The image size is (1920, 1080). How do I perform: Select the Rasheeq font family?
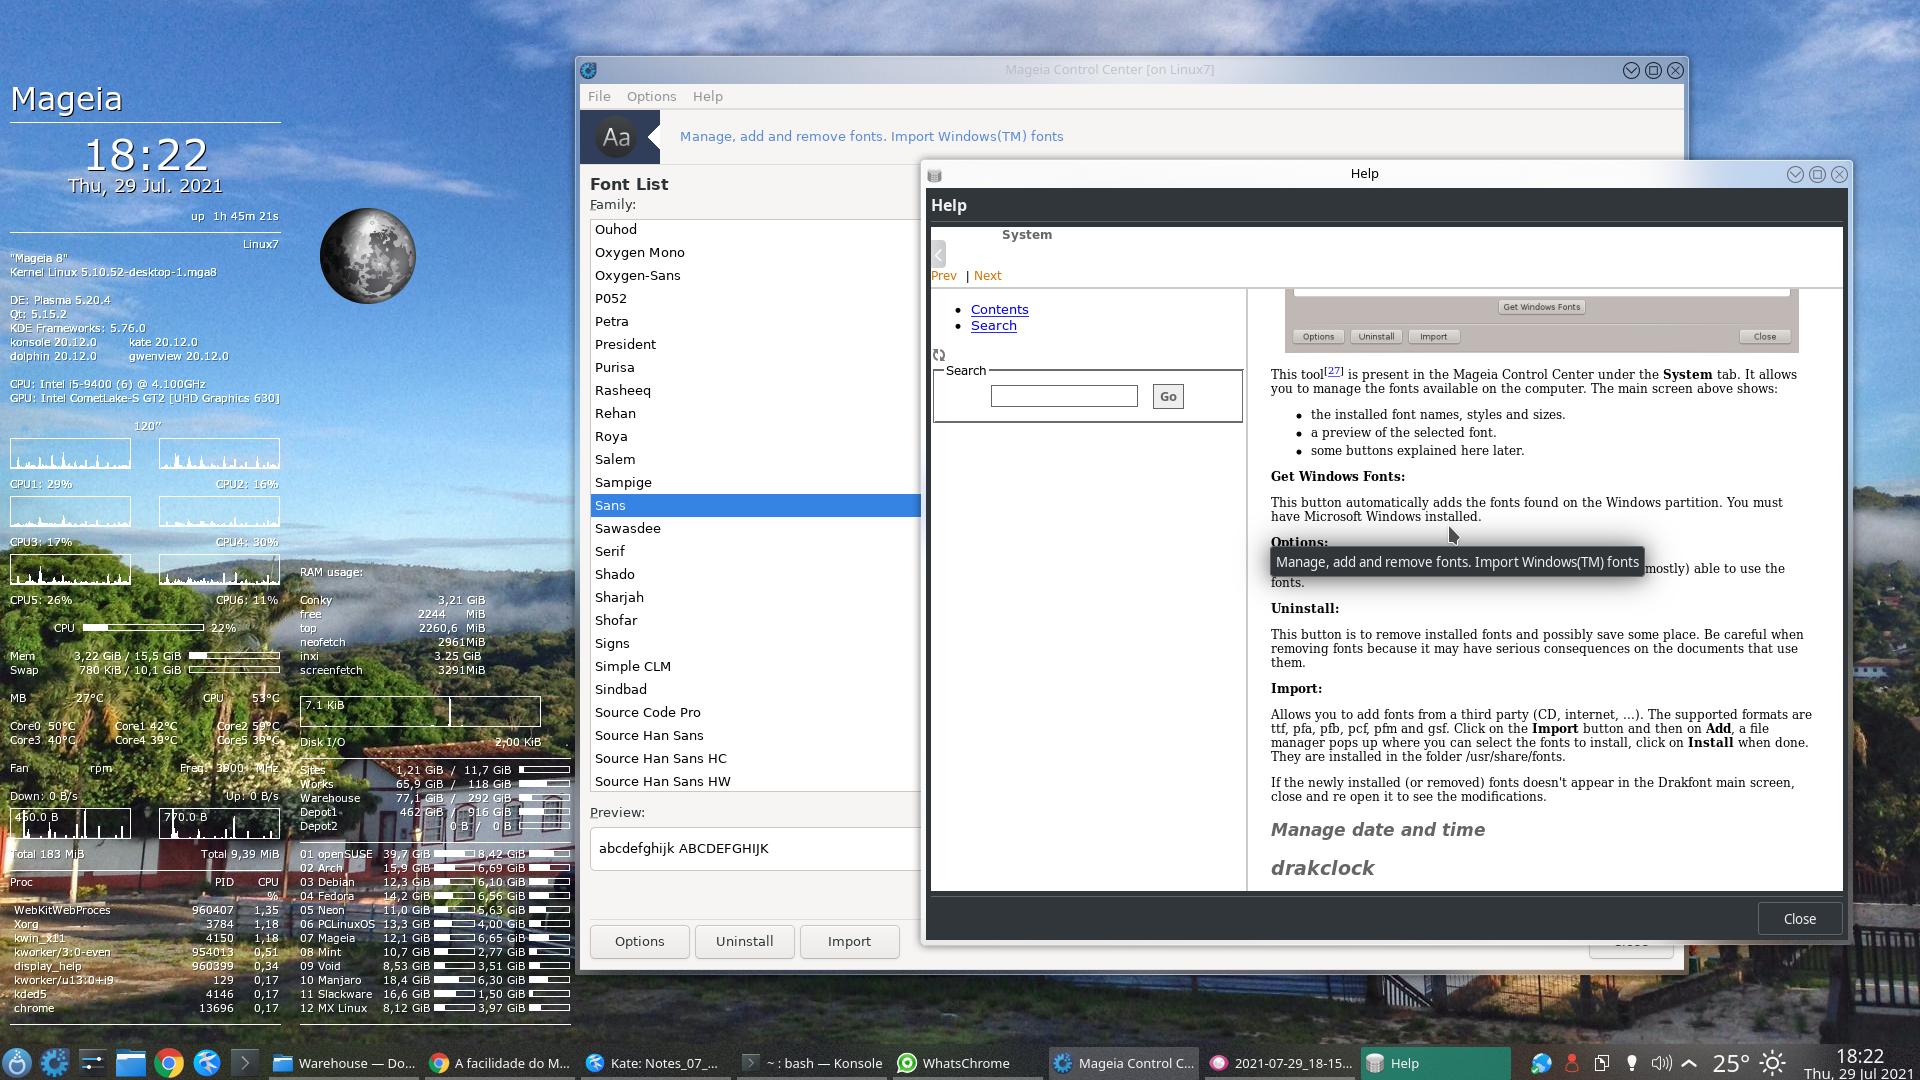point(755,390)
